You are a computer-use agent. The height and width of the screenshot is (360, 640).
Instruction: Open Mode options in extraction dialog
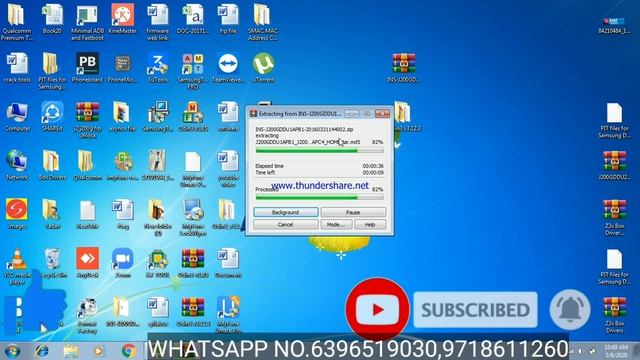click(x=336, y=224)
